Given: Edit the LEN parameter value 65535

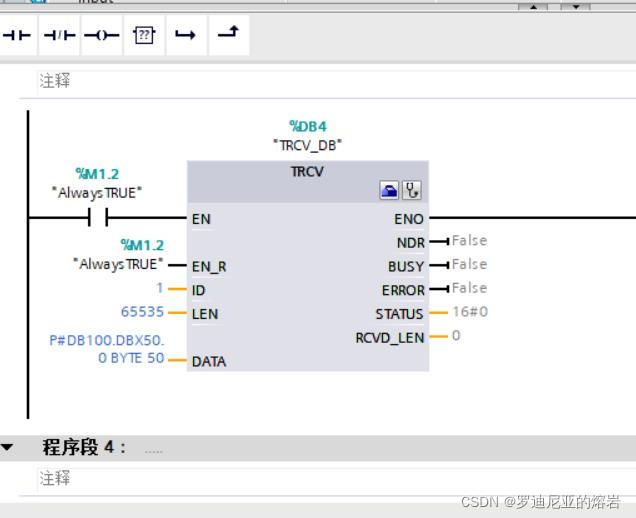Looking at the screenshot, I should (x=142, y=312).
